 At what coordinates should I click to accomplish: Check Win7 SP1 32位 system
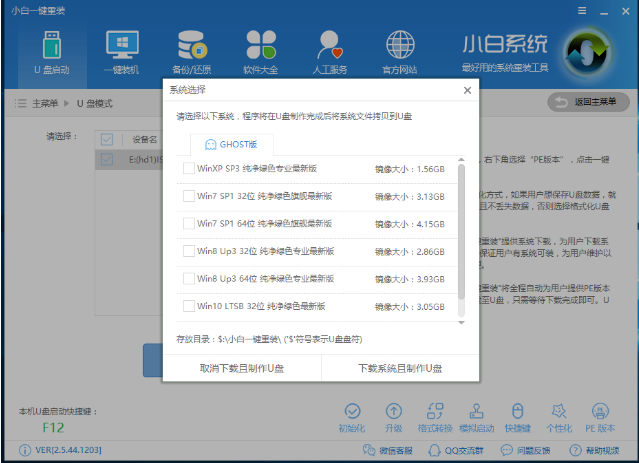(189, 196)
